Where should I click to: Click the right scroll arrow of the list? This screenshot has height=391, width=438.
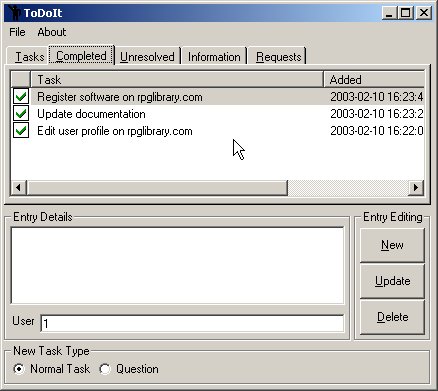point(416,187)
